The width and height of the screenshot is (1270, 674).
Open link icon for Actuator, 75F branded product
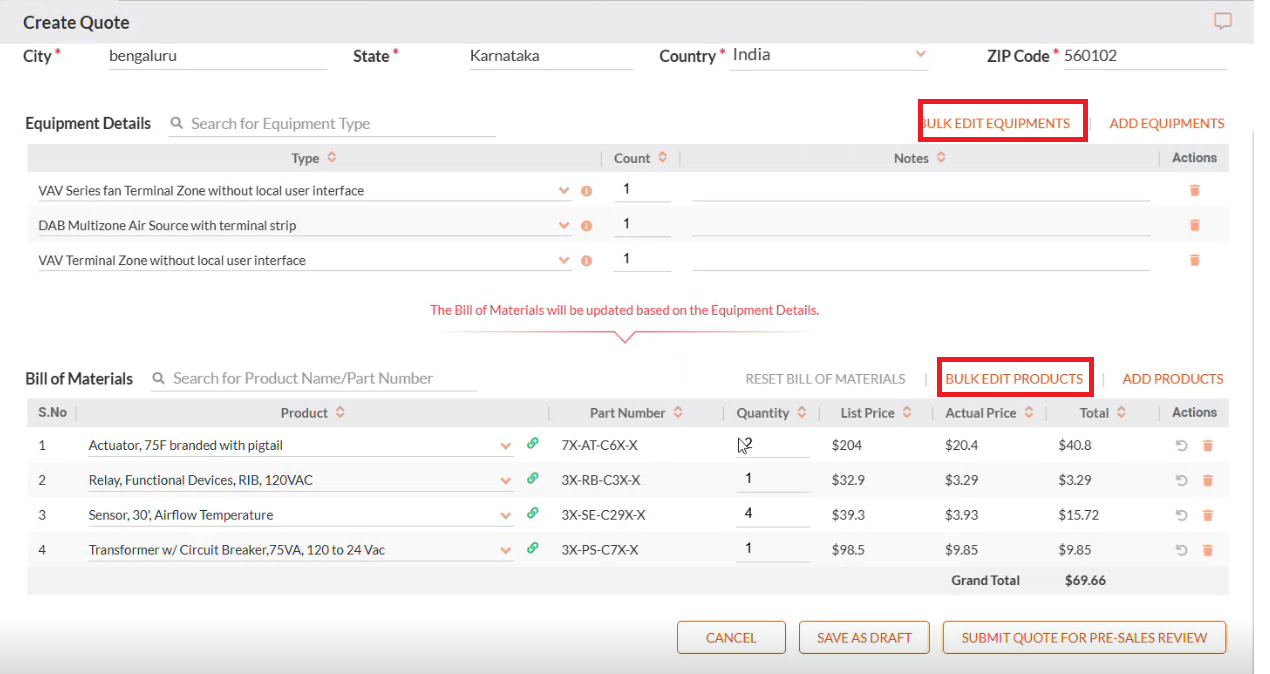(533, 443)
